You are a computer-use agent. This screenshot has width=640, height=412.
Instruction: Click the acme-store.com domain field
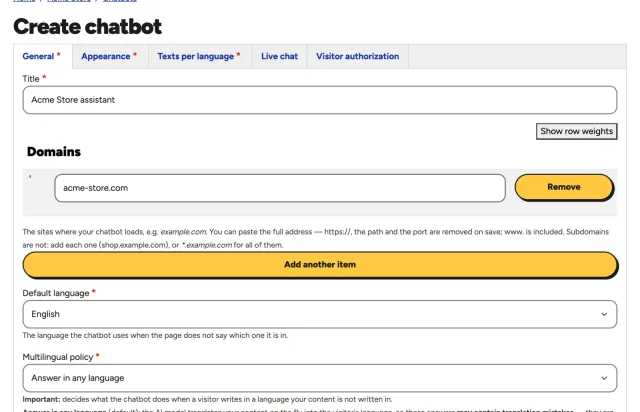[280, 188]
